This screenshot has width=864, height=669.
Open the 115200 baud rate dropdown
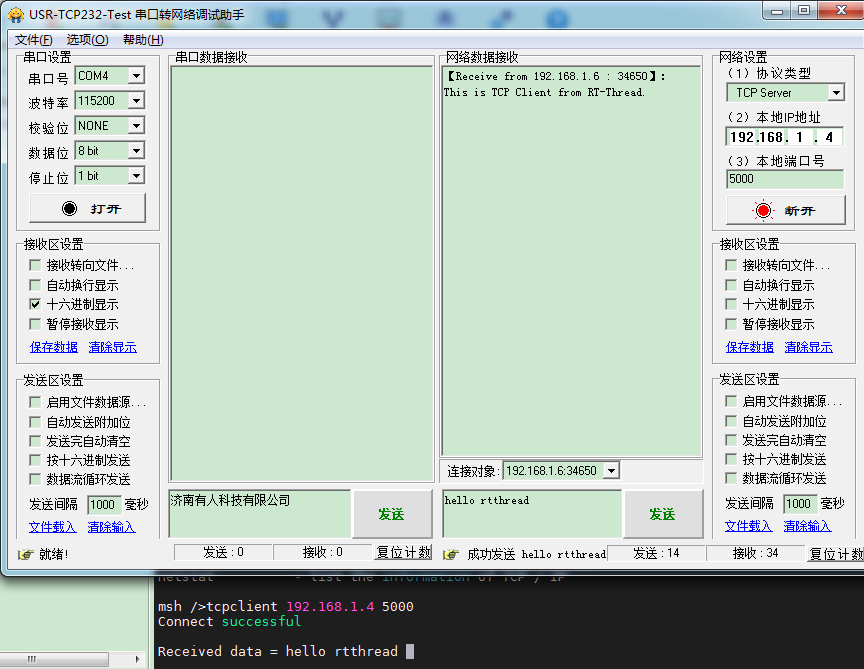tap(138, 100)
